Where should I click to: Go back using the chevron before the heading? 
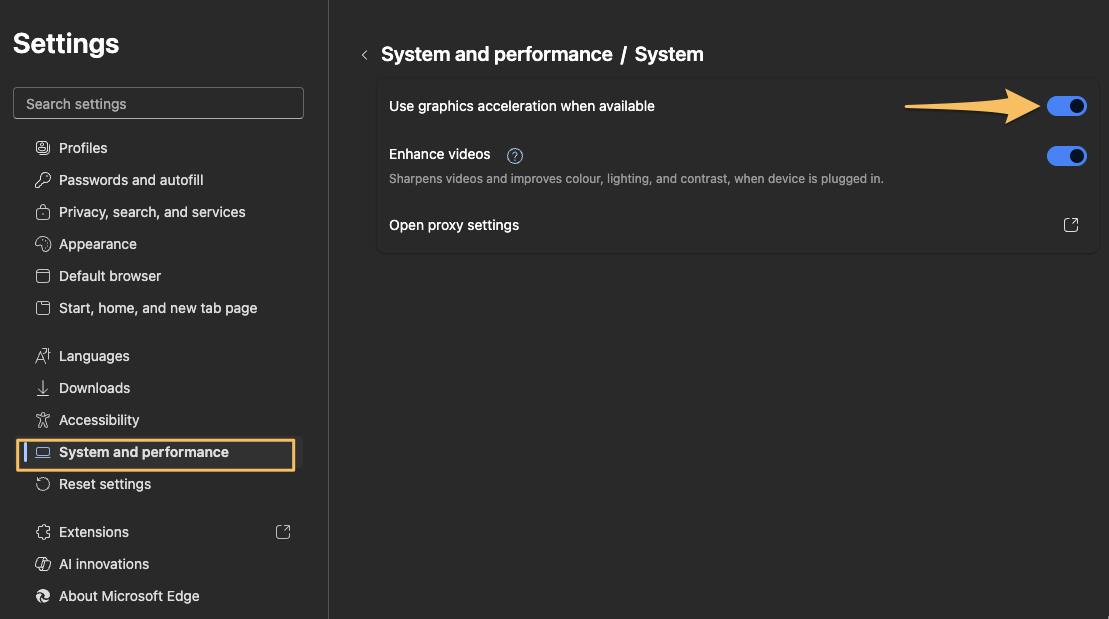pos(364,55)
